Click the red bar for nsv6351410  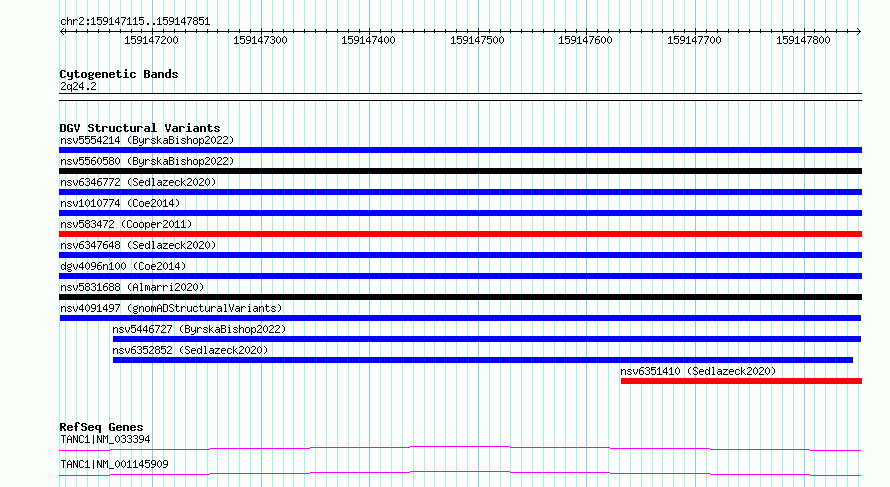click(741, 381)
